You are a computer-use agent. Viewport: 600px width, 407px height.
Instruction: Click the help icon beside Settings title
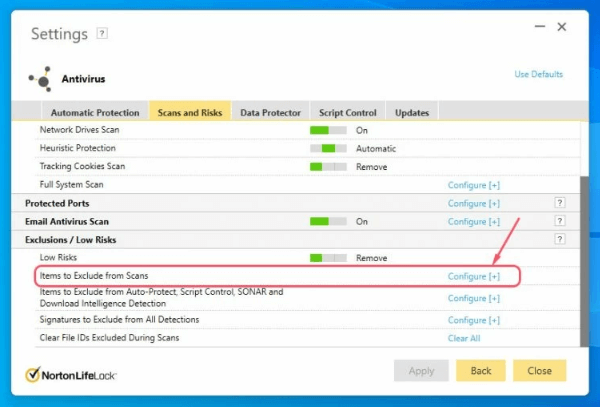tap(102, 33)
